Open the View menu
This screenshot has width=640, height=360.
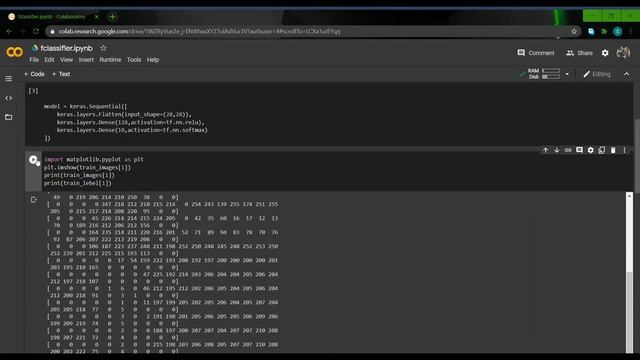tap(67, 60)
